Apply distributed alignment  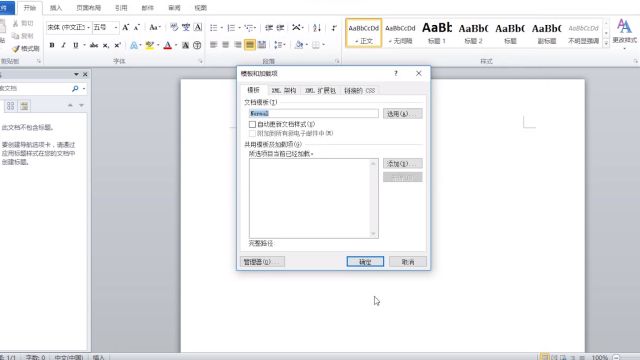pos(262,44)
